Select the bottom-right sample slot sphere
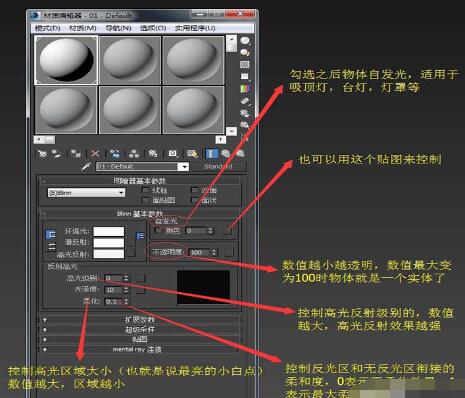 pos(193,110)
